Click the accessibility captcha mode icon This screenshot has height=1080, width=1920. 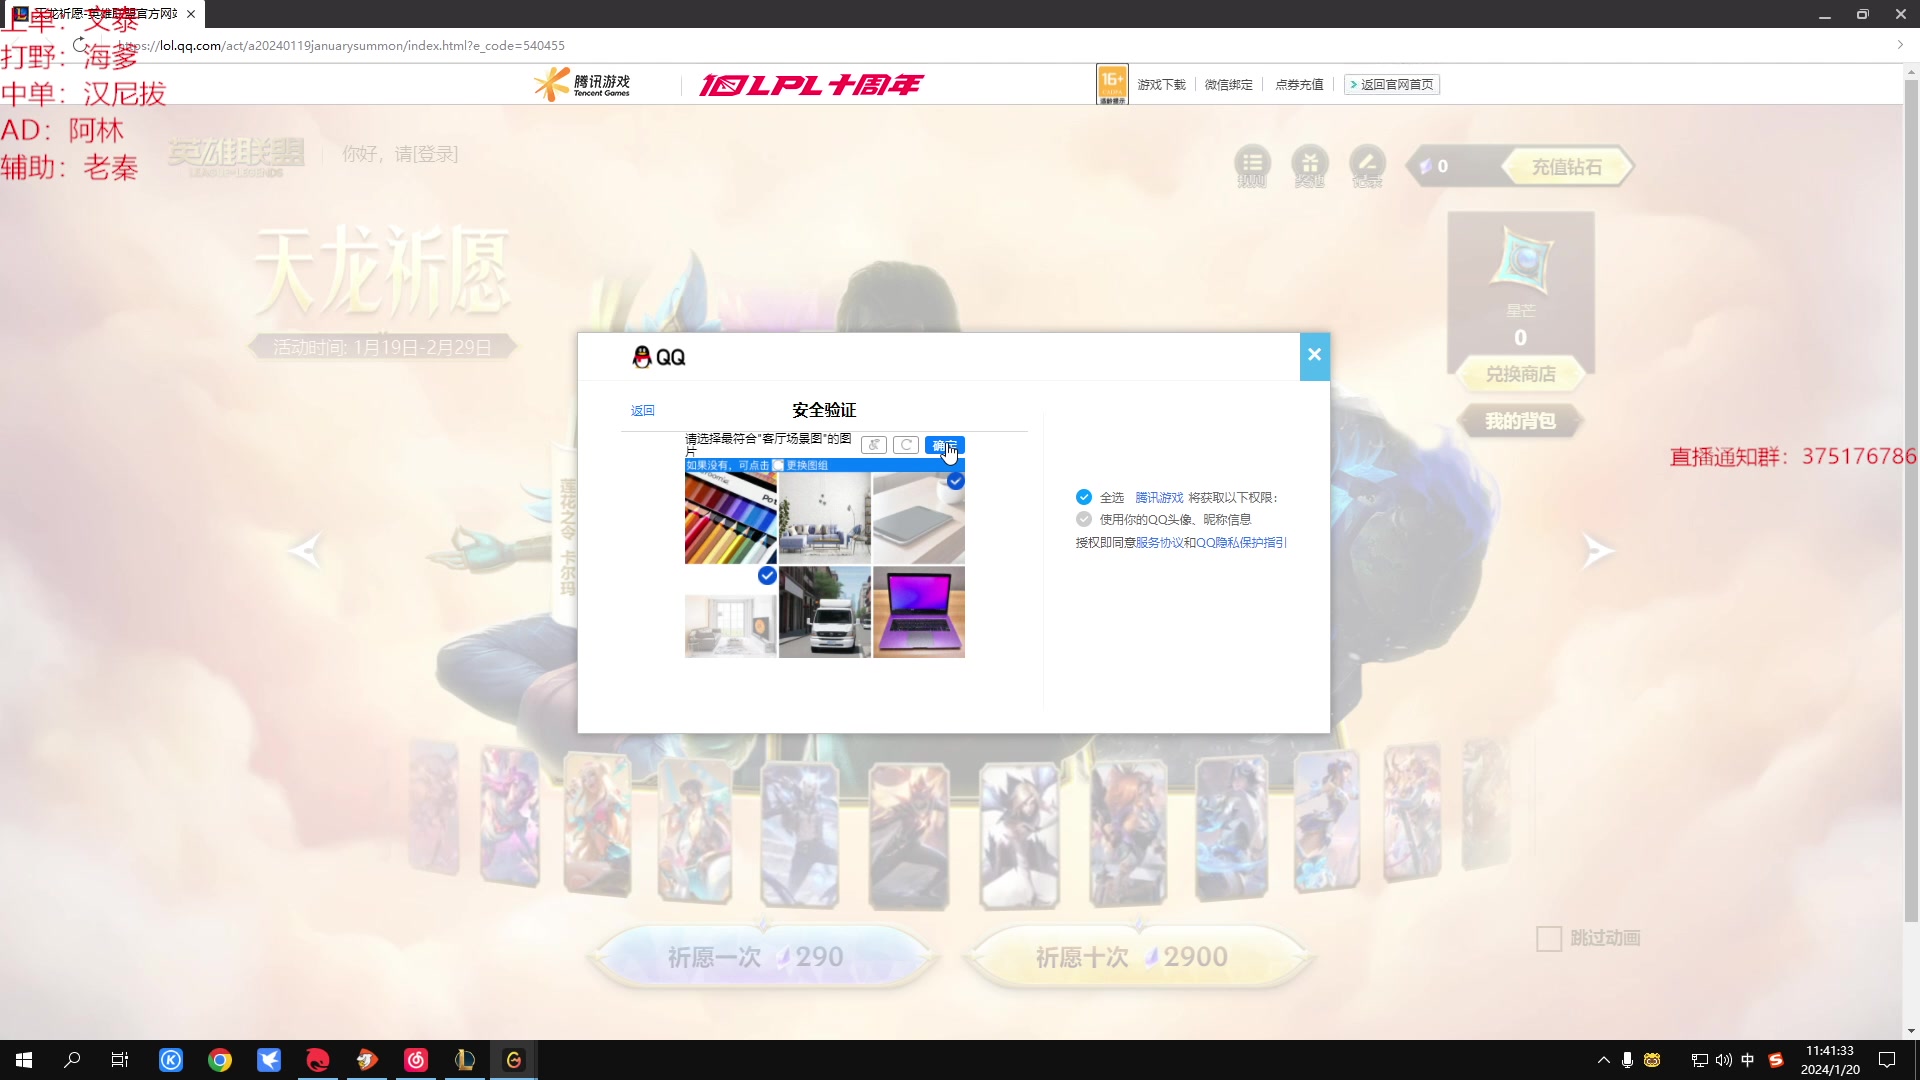pos(873,445)
